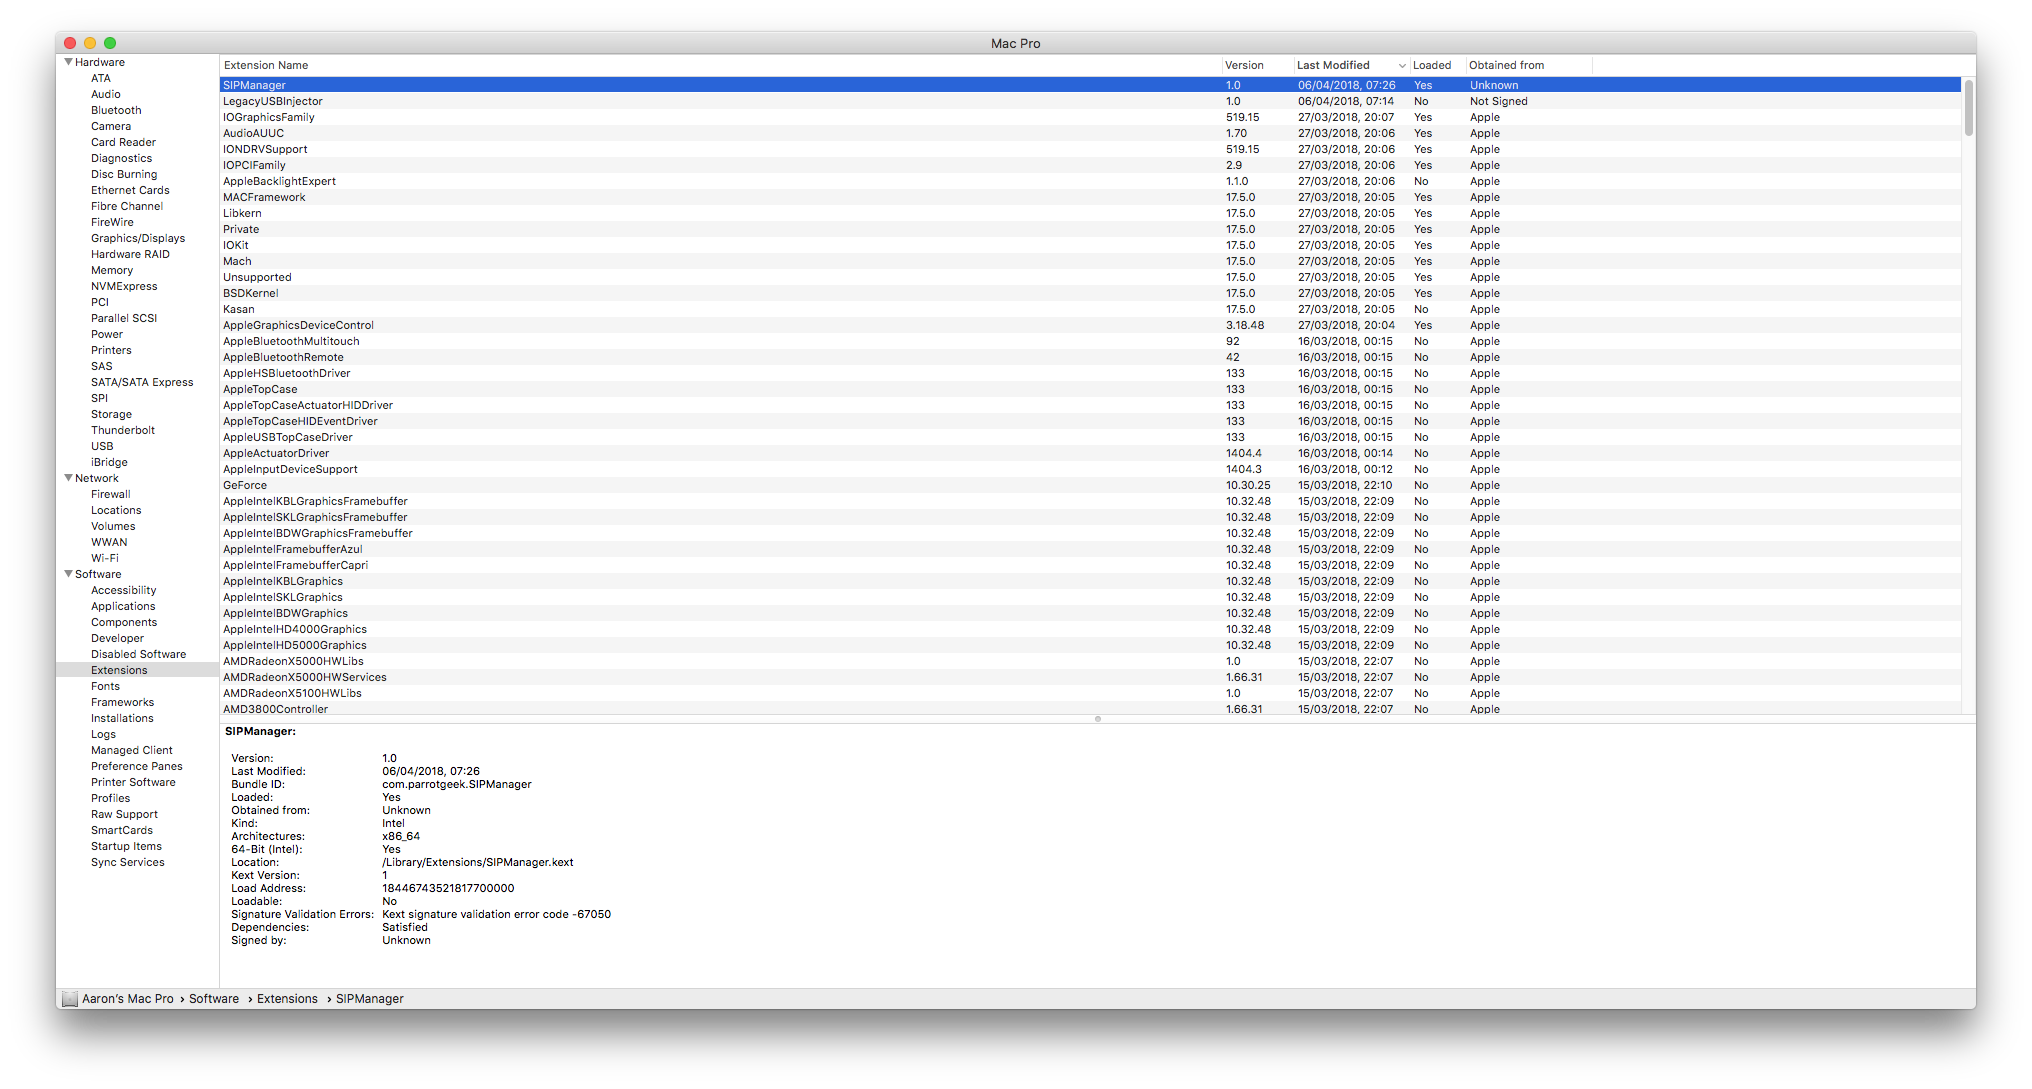Image resolution: width=2032 pixels, height=1089 pixels.
Task: Click the yellow minimize window button
Action: [x=90, y=43]
